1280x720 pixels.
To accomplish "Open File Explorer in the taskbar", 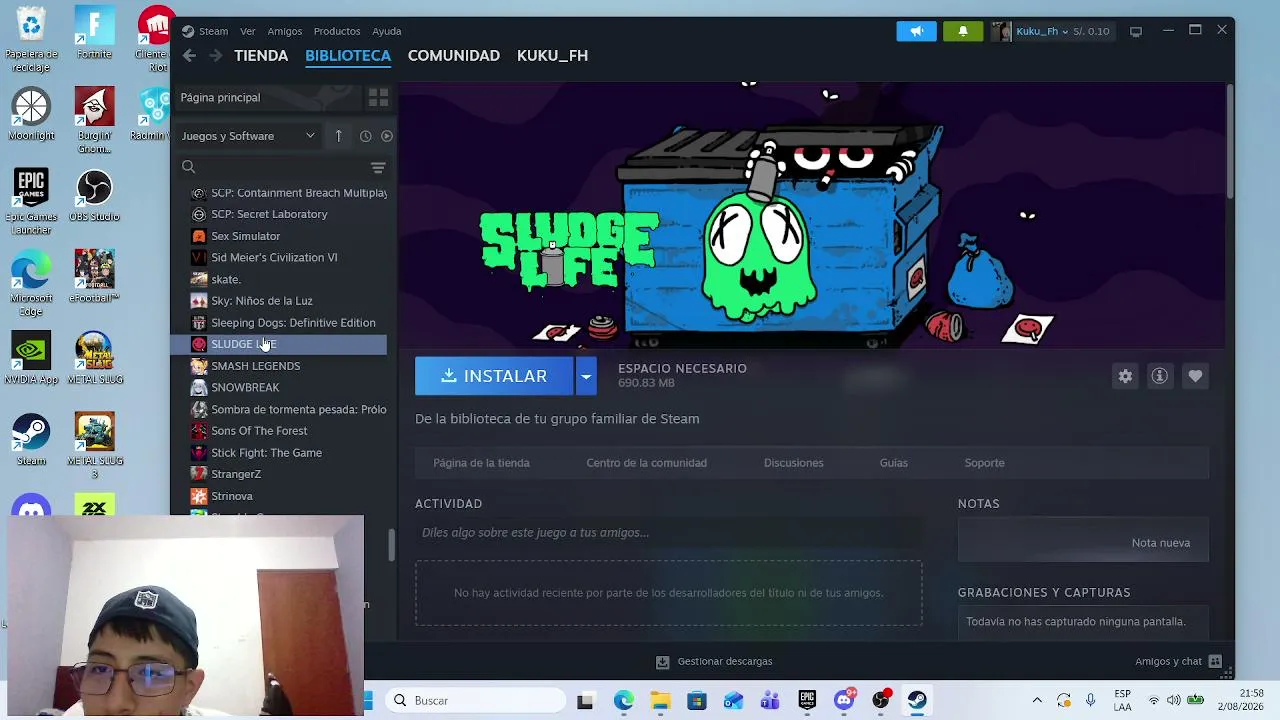I will pyautogui.click(x=660, y=700).
